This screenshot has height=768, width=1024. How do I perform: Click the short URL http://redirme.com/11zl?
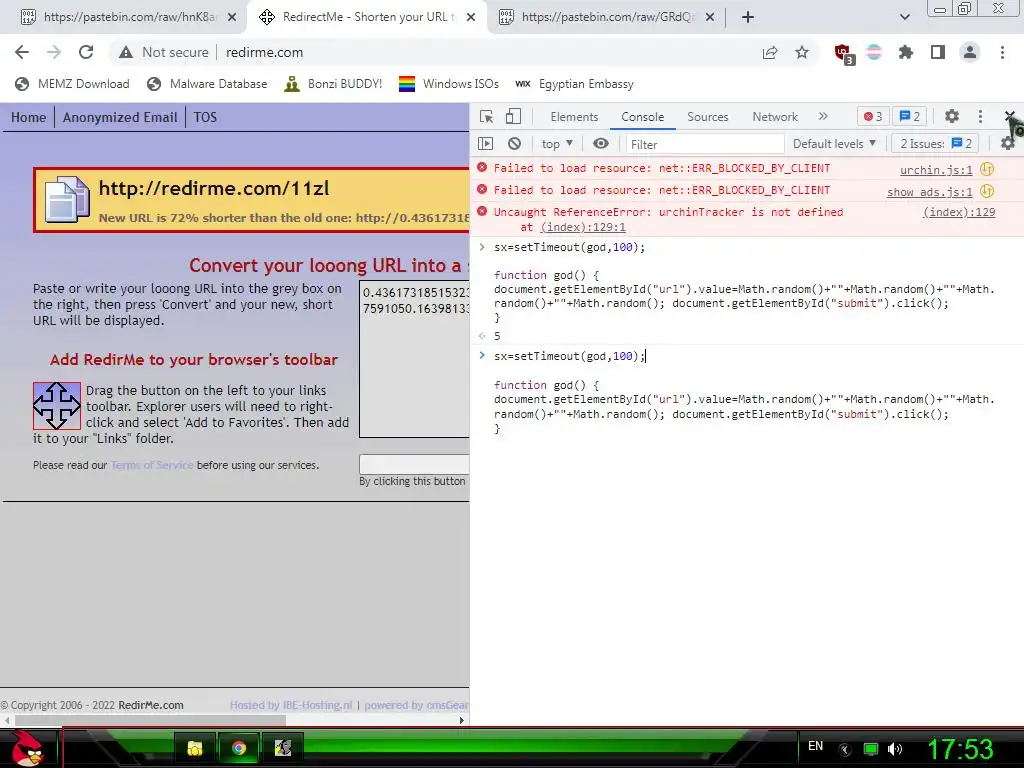(x=214, y=189)
